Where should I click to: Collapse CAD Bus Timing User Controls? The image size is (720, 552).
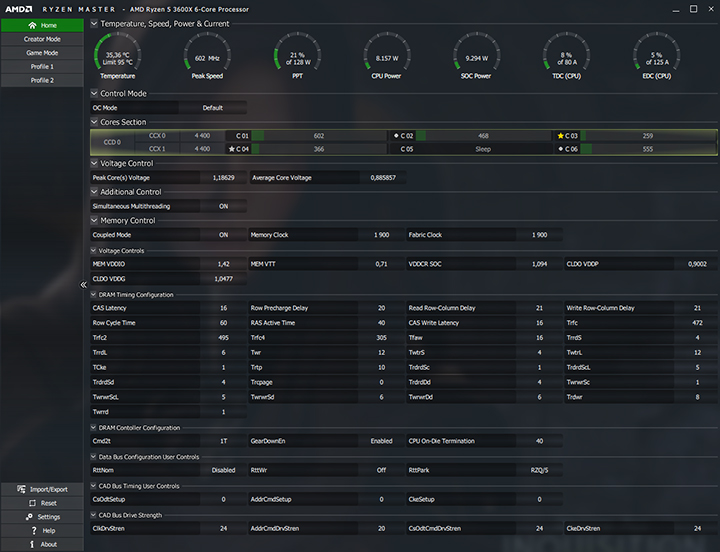tap(93, 486)
